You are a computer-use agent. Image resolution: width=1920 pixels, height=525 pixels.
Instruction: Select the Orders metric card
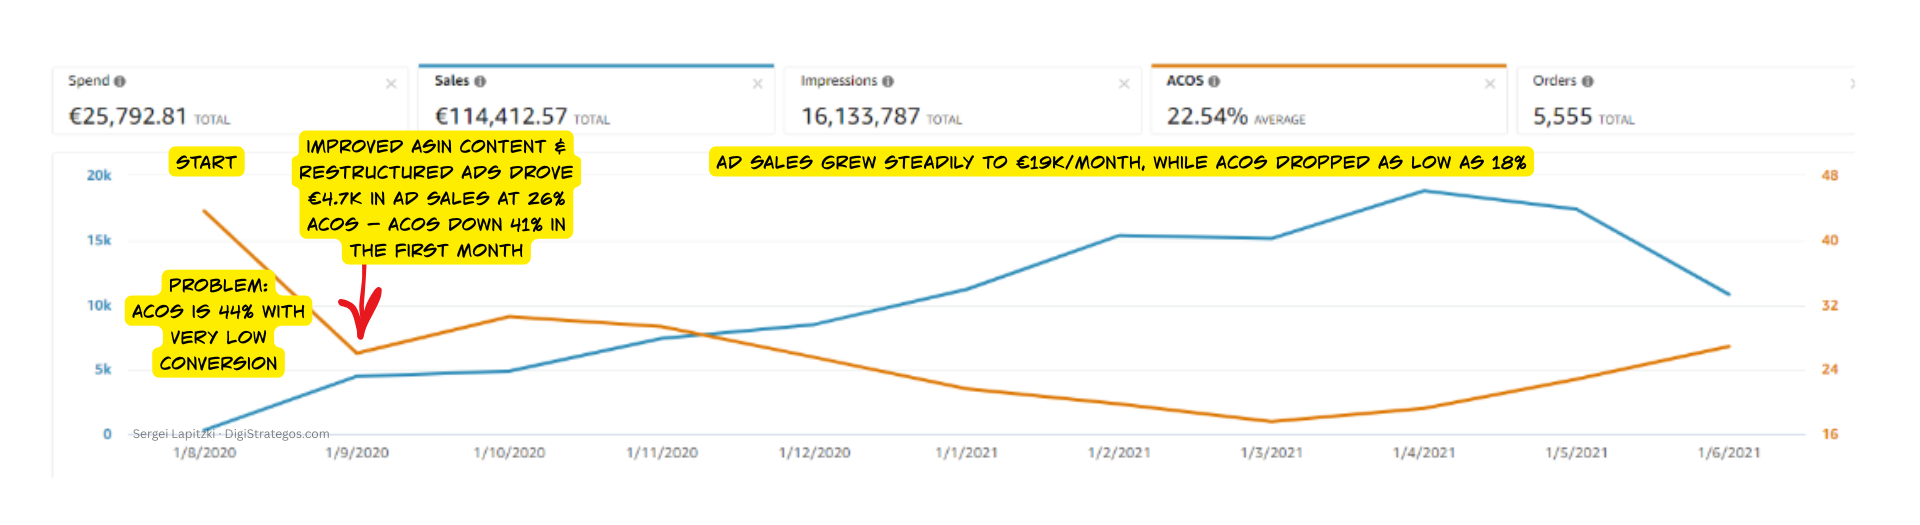click(1686, 99)
